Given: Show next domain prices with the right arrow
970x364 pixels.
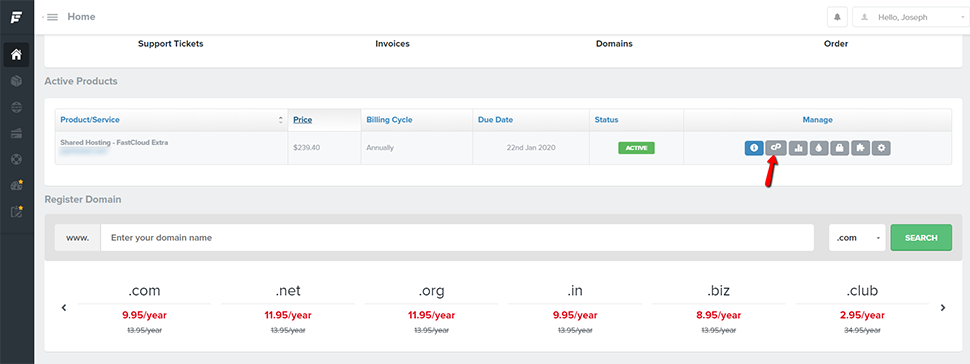Looking at the screenshot, I should click(x=943, y=307).
